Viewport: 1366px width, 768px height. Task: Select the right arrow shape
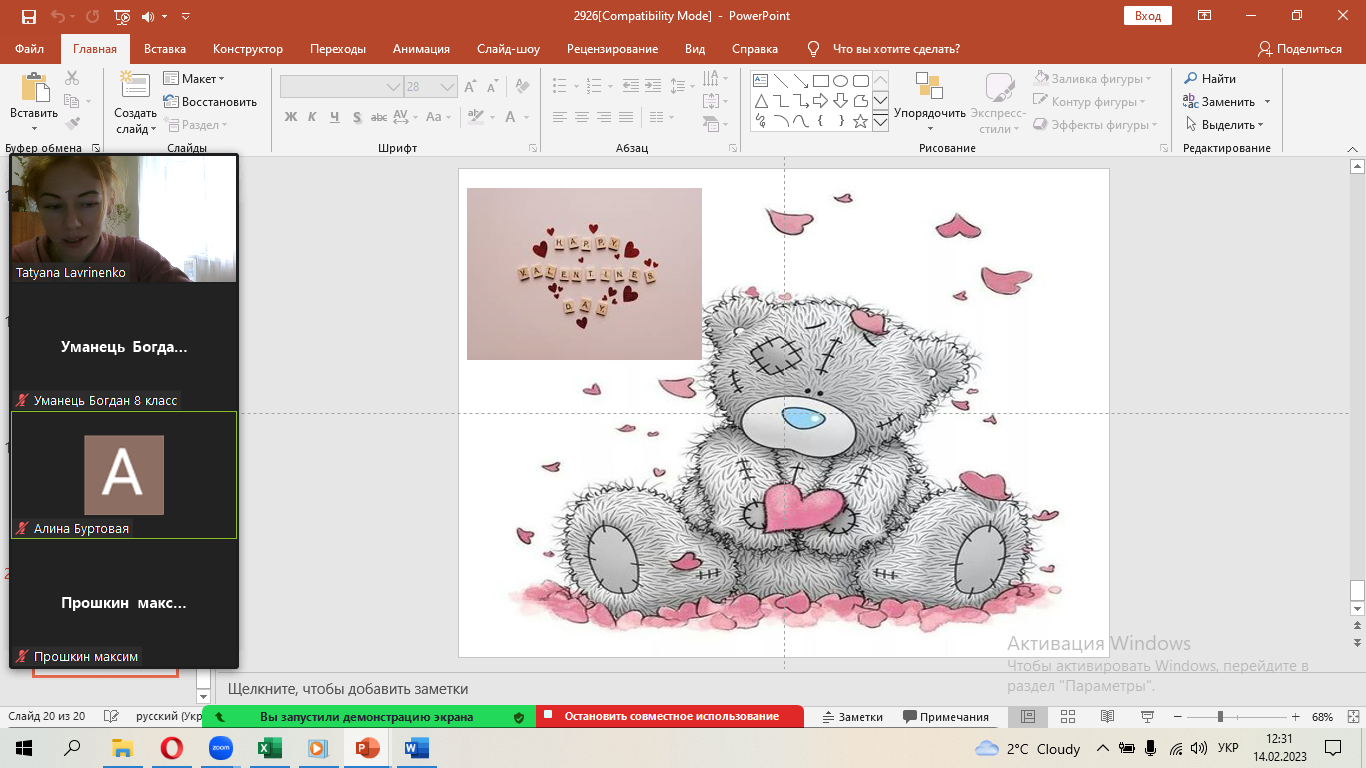[x=820, y=101]
